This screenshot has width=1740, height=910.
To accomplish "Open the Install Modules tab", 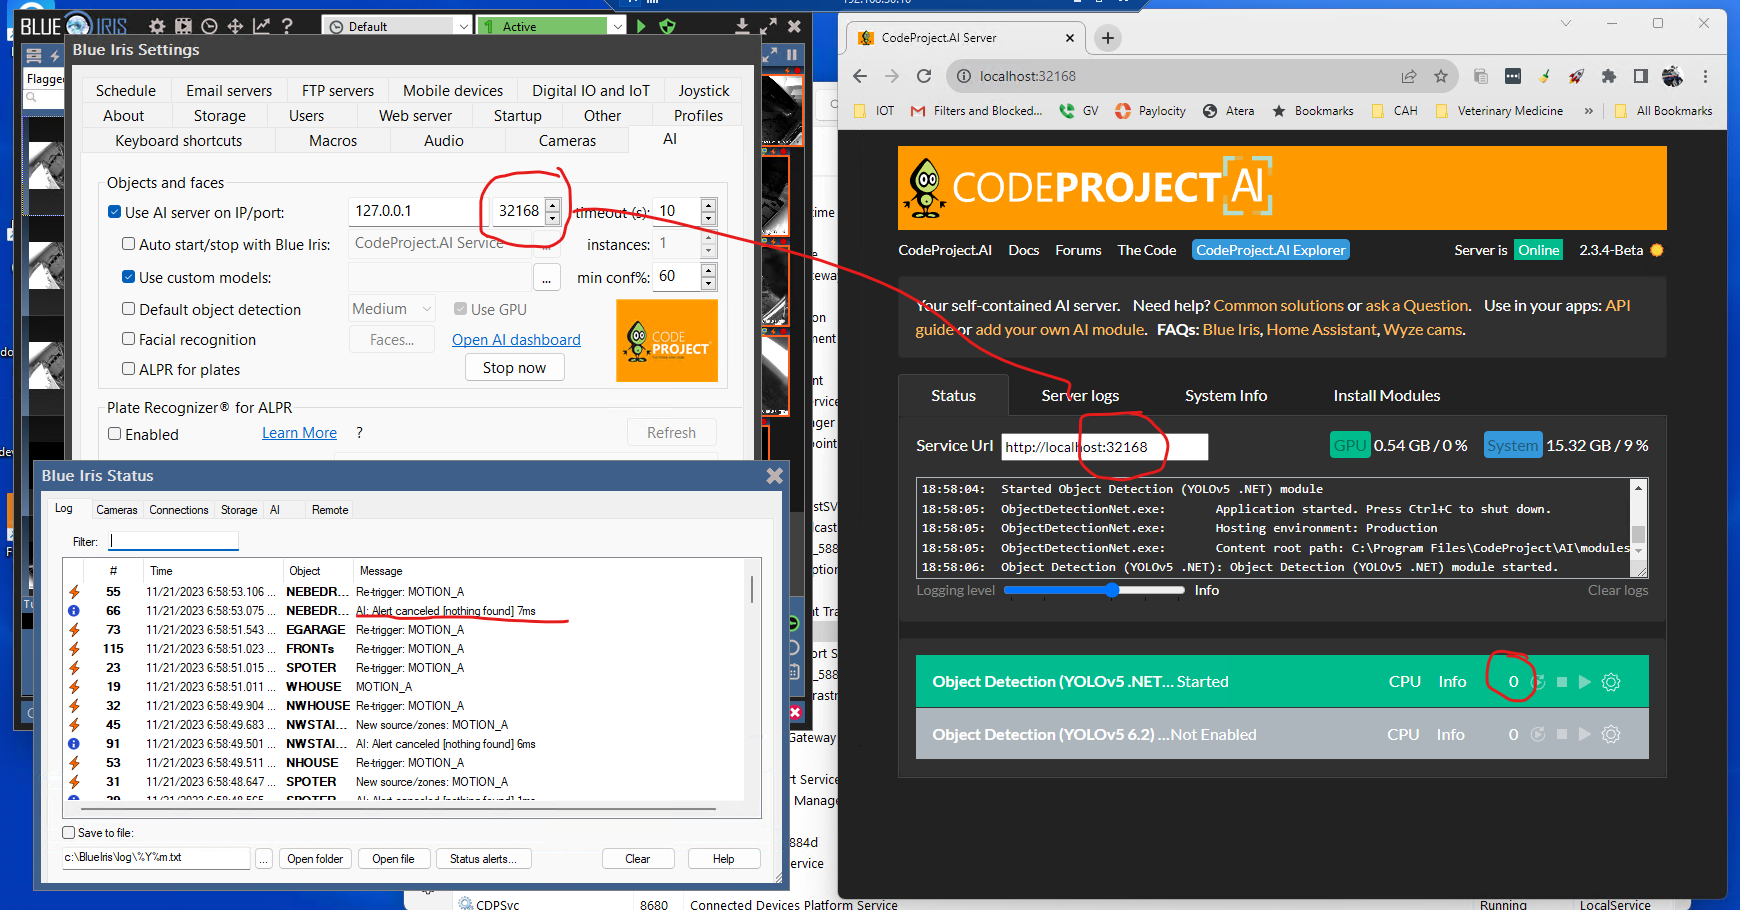I will pos(1387,396).
